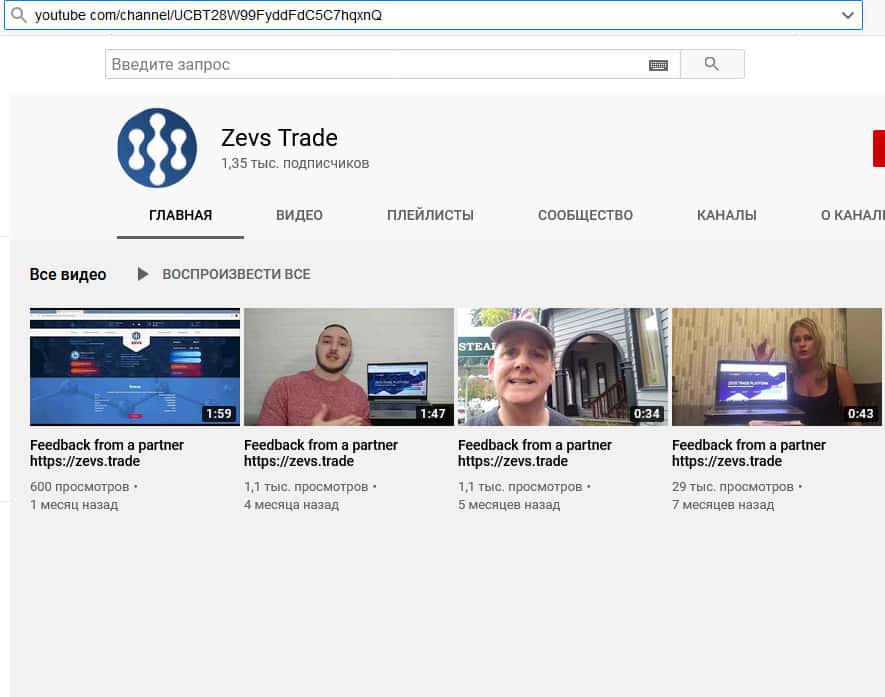Image resolution: width=885 pixels, height=697 pixels.
Task: Click the video title above "600 просмотров"
Action: tap(107, 453)
